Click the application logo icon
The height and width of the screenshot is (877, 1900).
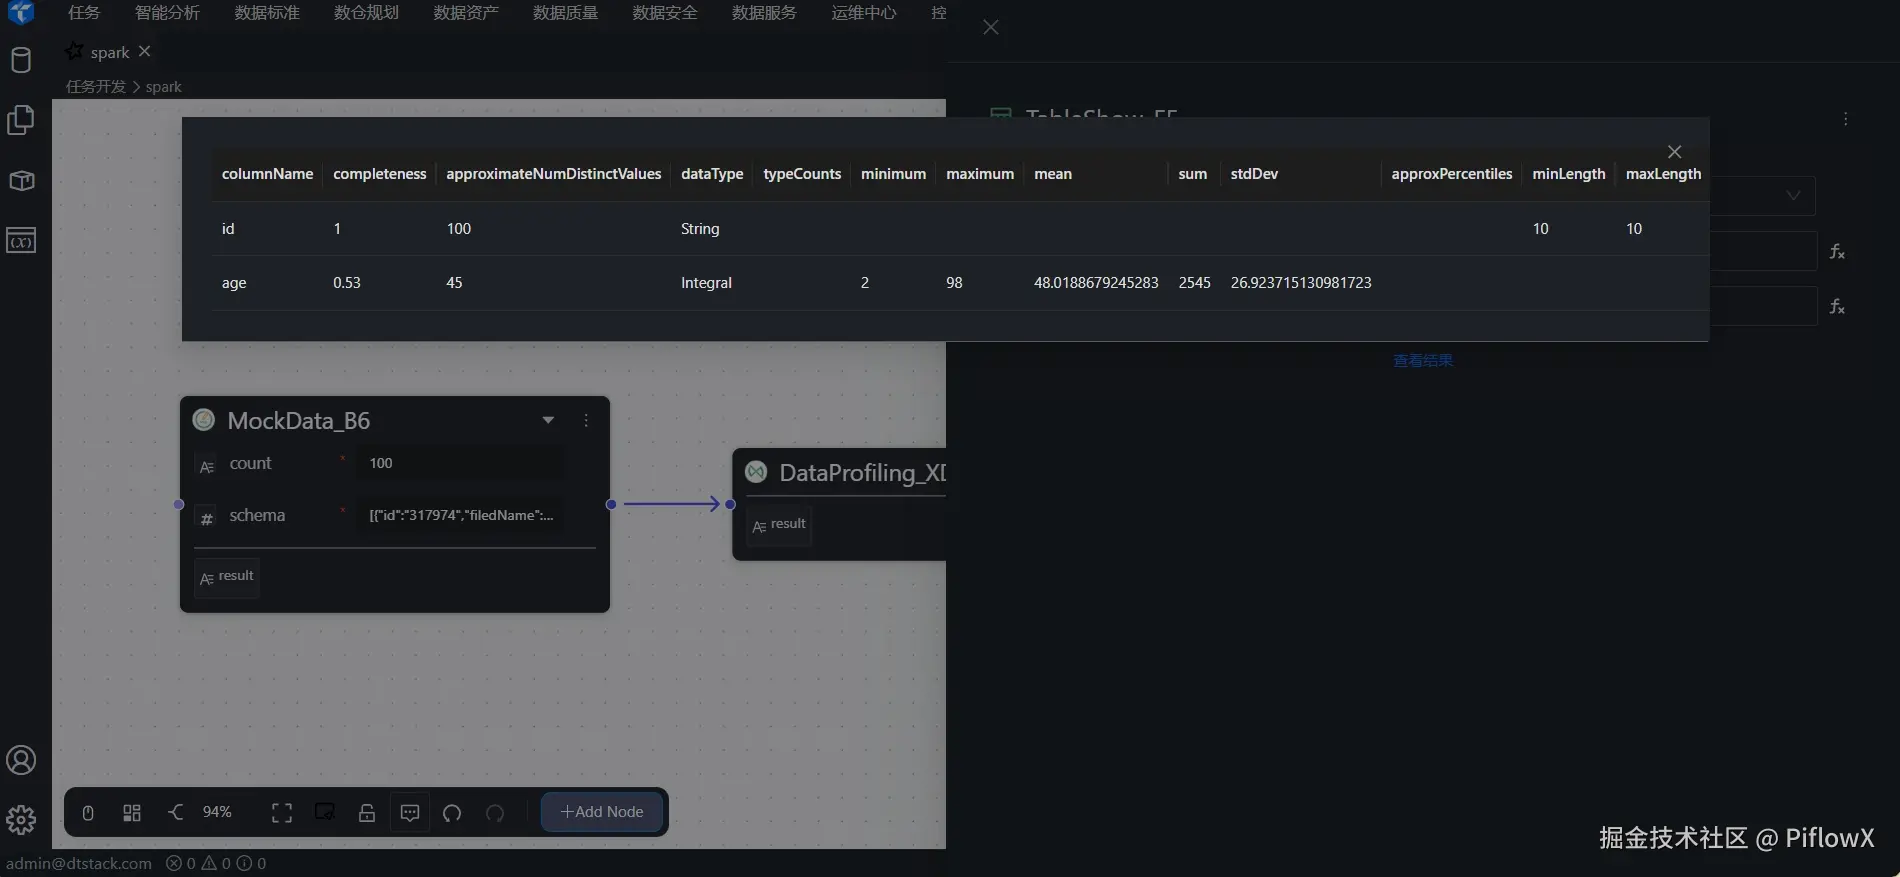coord(21,13)
